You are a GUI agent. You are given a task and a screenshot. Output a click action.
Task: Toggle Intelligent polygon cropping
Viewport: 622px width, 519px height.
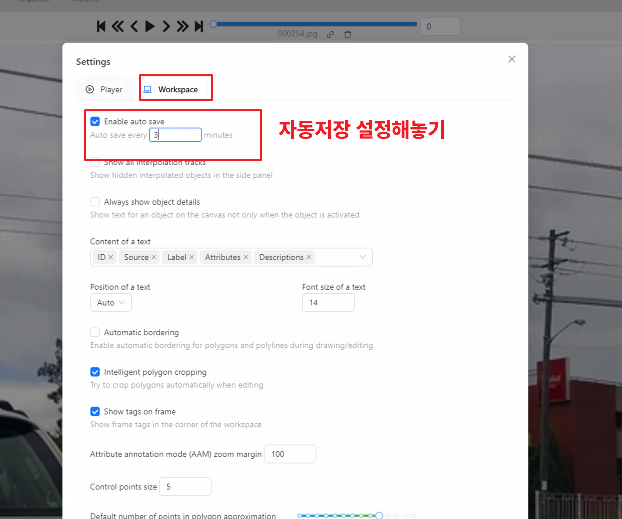point(95,372)
